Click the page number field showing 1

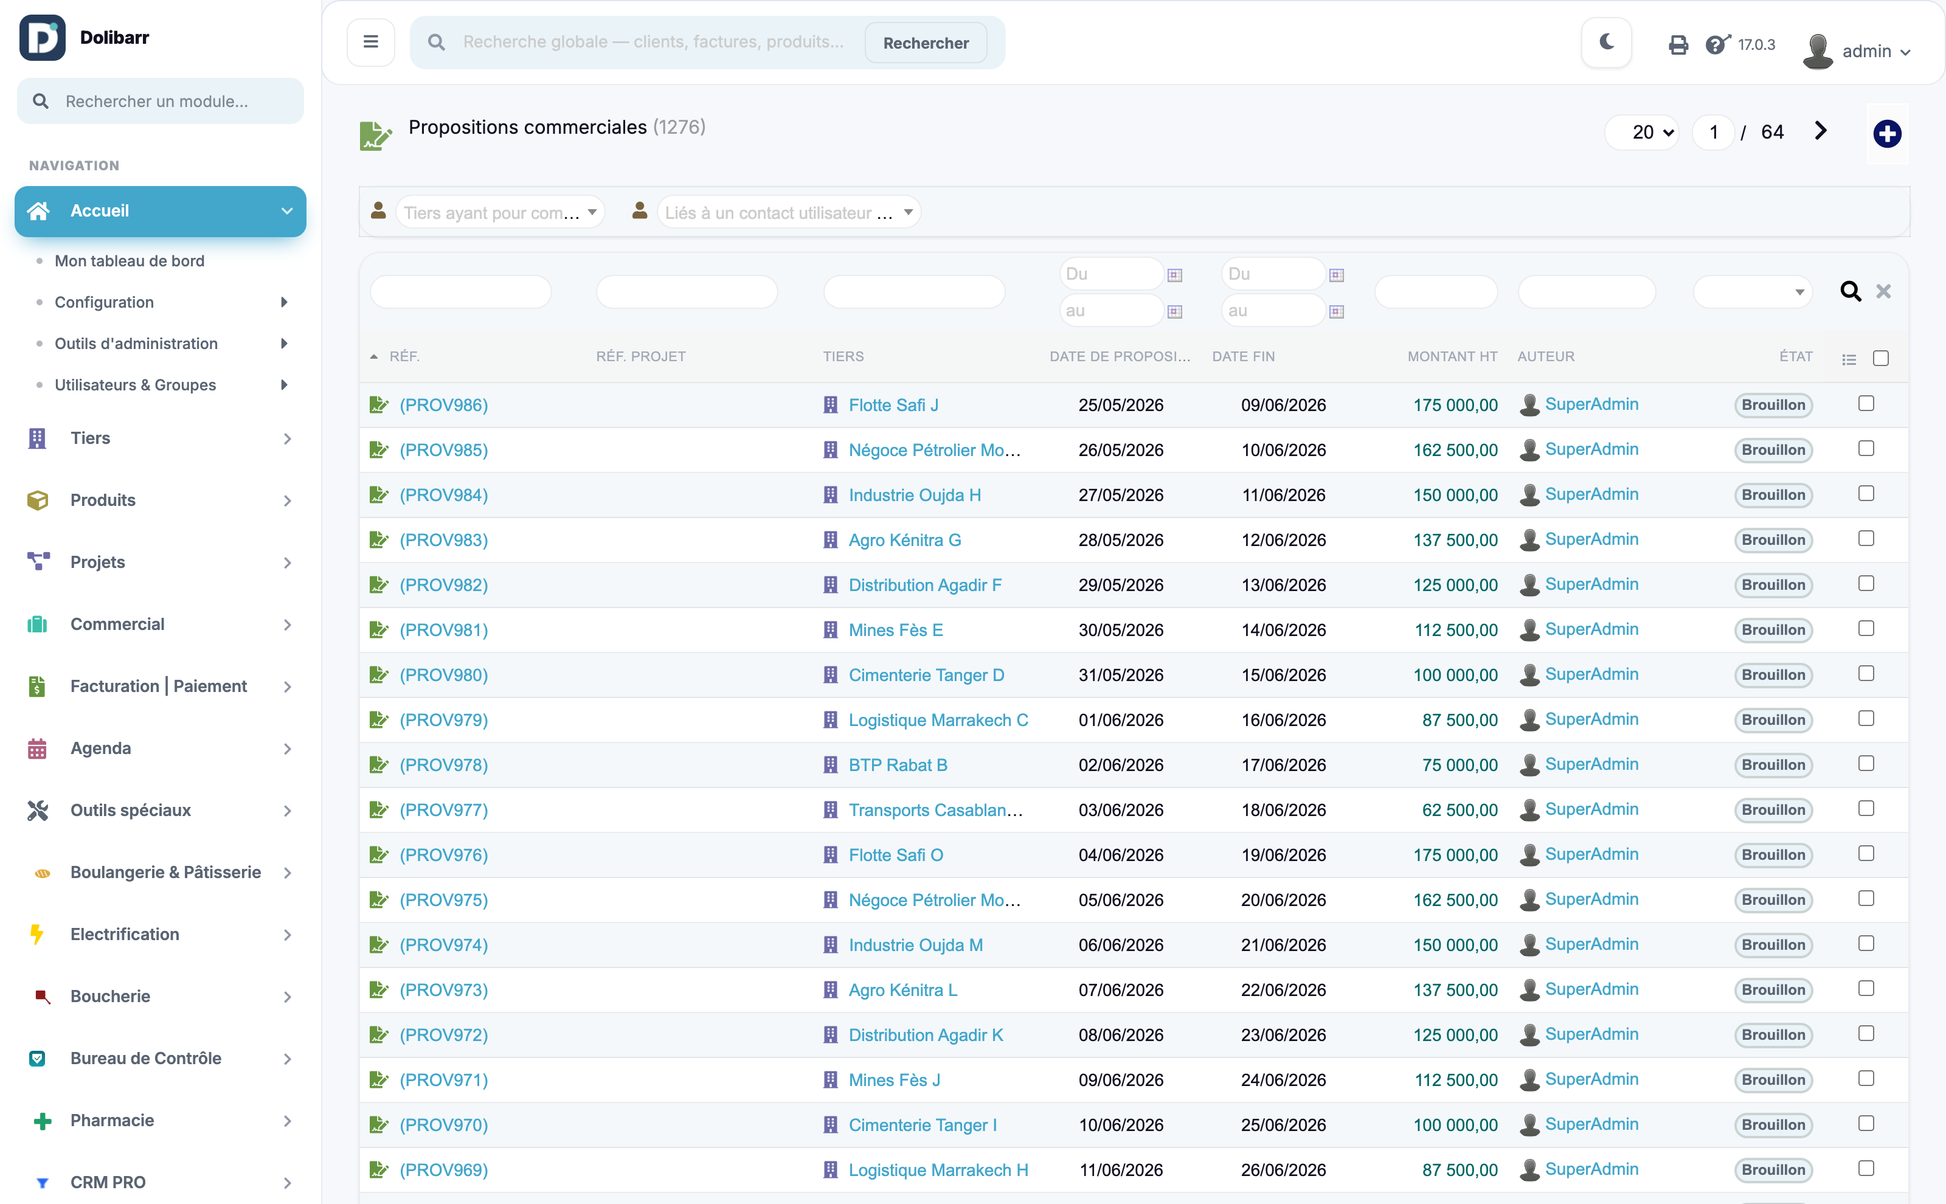(x=1714, y=132)
